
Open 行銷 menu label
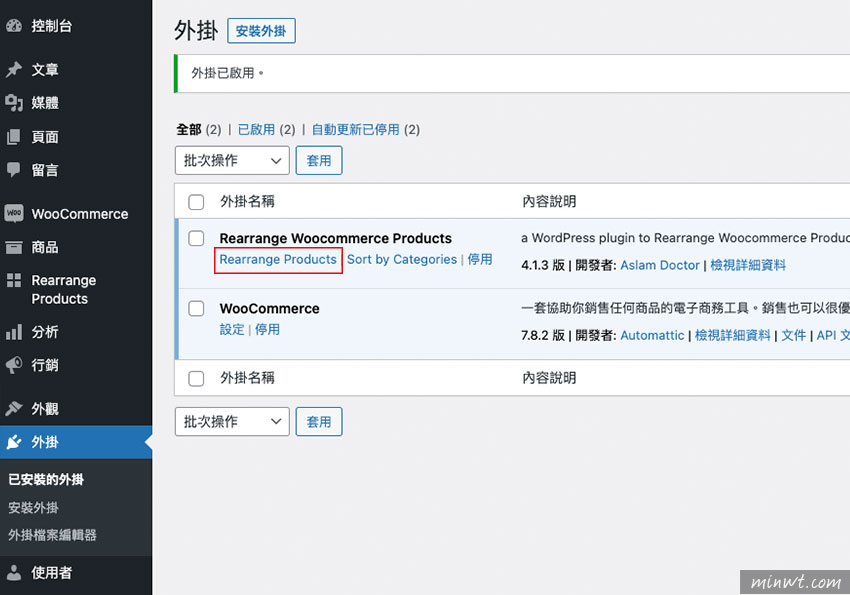point(45,365)
